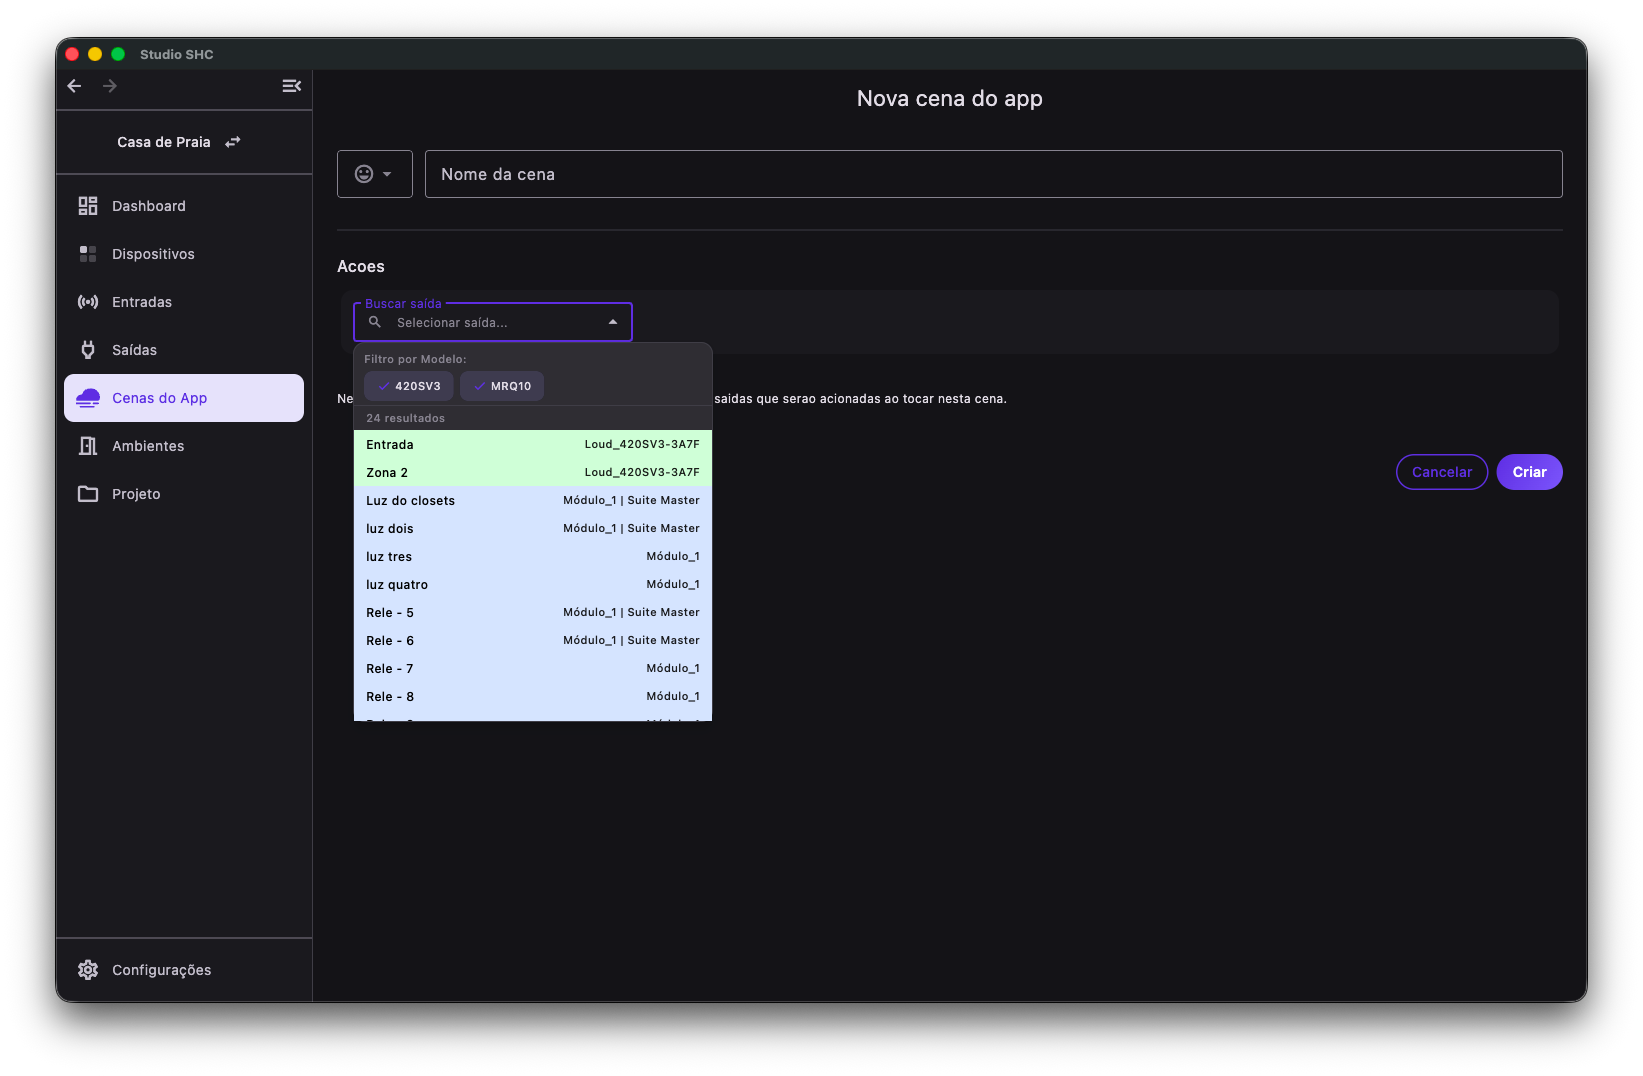Collapse the sidebar menu icon
The width and height of the screenshot is (1643, 1076).
[291, 86]
